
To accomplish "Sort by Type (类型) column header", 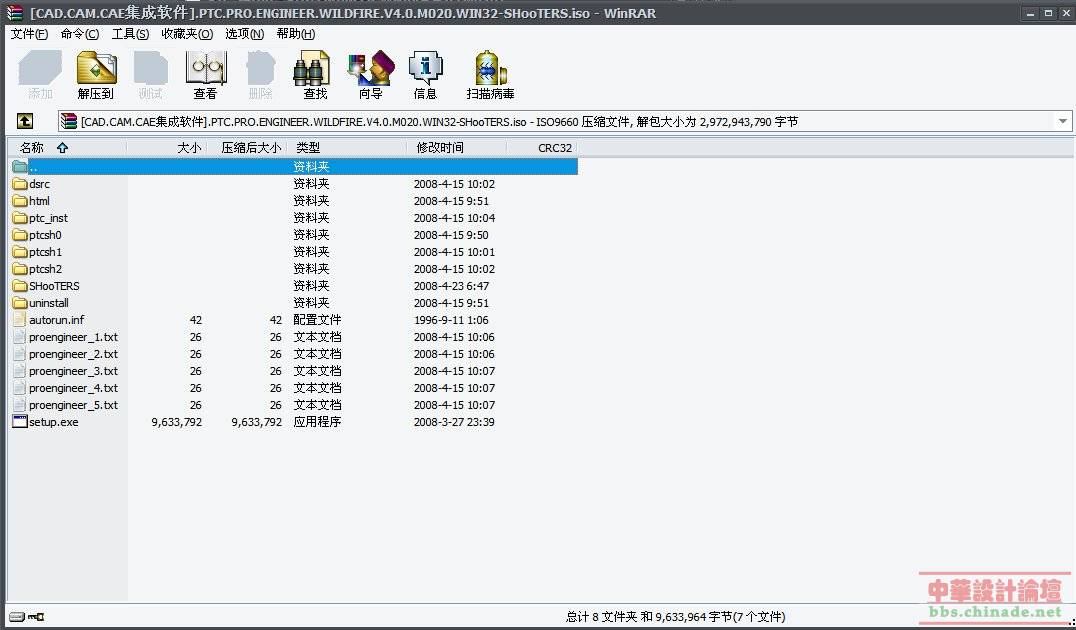I will click(x=347, y=148).
